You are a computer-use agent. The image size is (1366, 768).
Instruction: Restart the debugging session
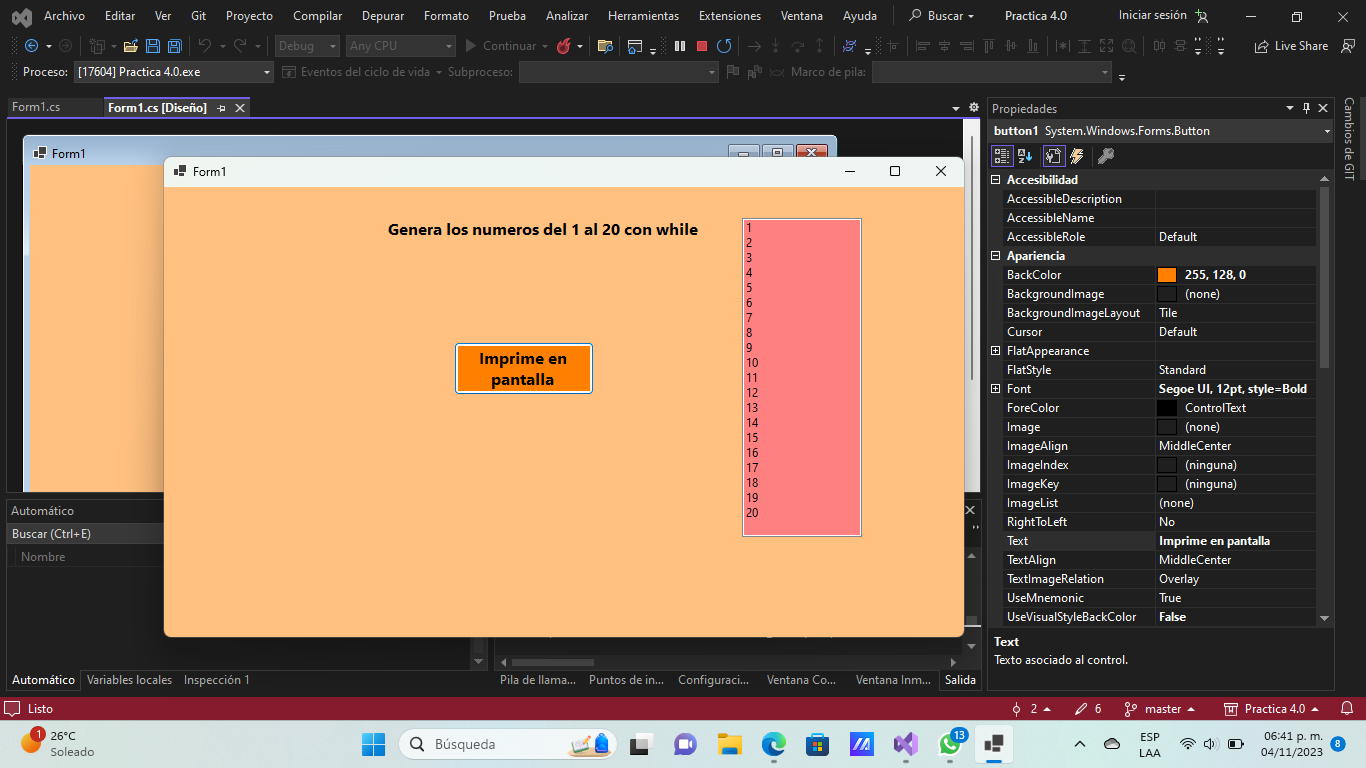(722, 46)
